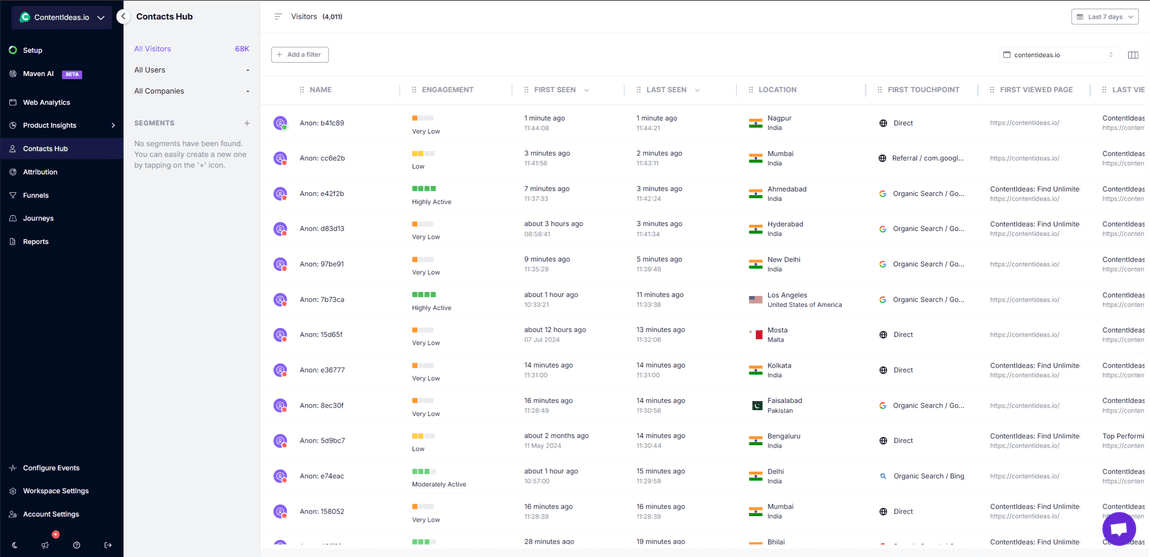1150x557 pixels.
Task: Select the All Users list
Action: tap(150, 70)
